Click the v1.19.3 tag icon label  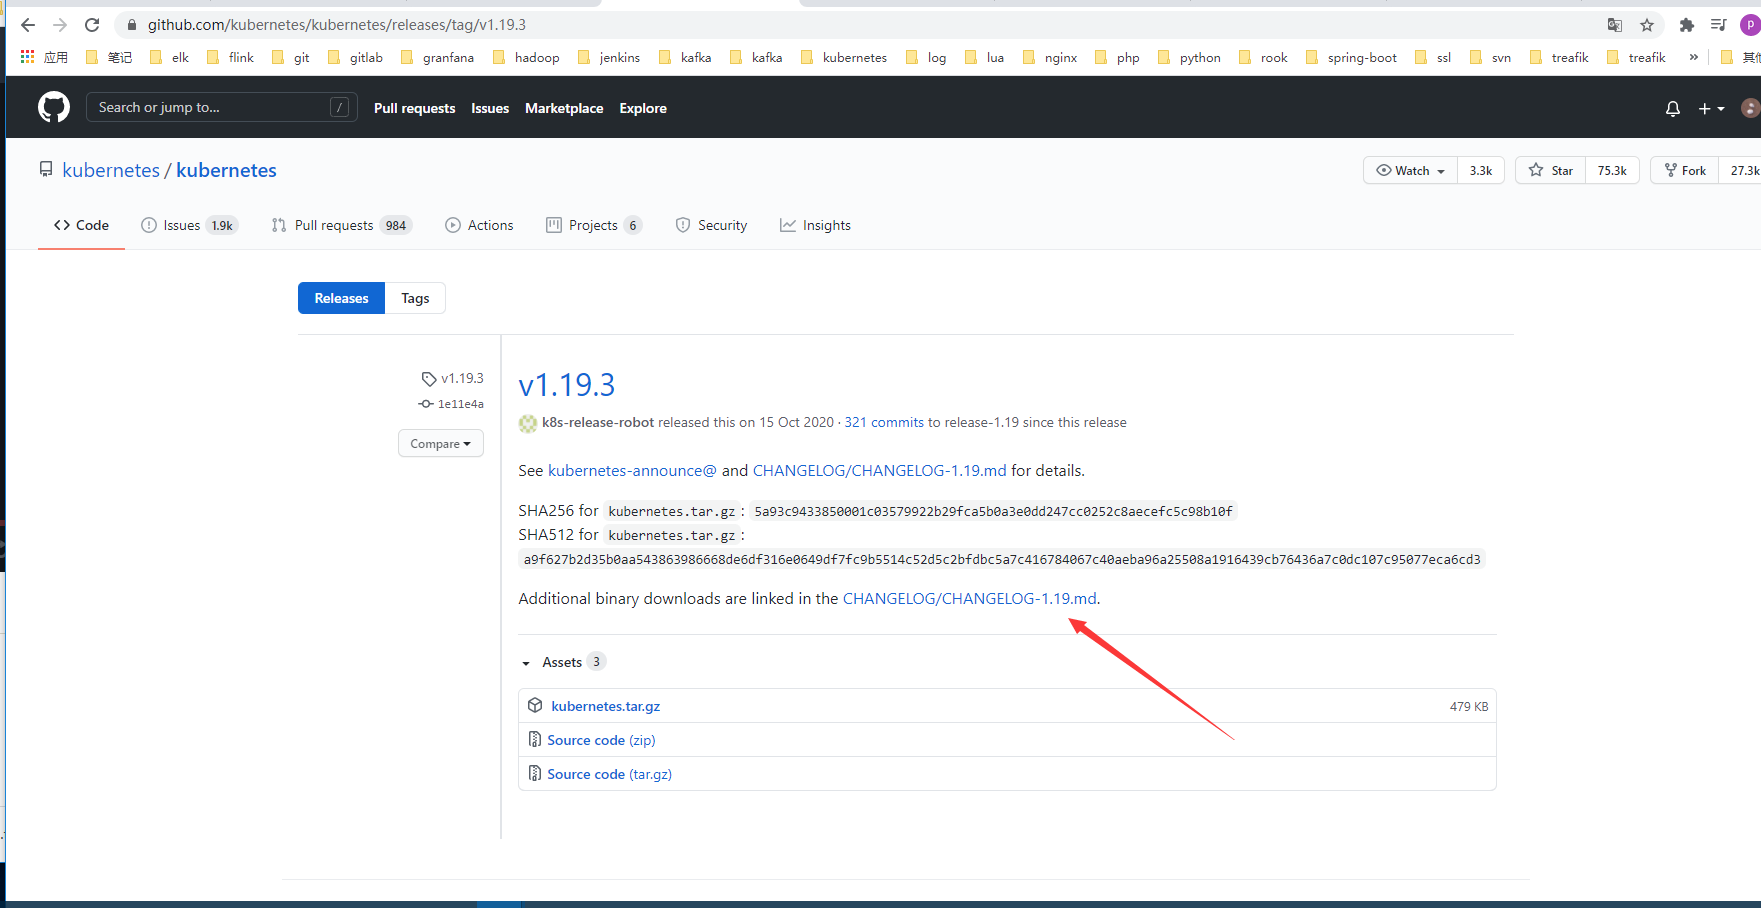[453, 378]
